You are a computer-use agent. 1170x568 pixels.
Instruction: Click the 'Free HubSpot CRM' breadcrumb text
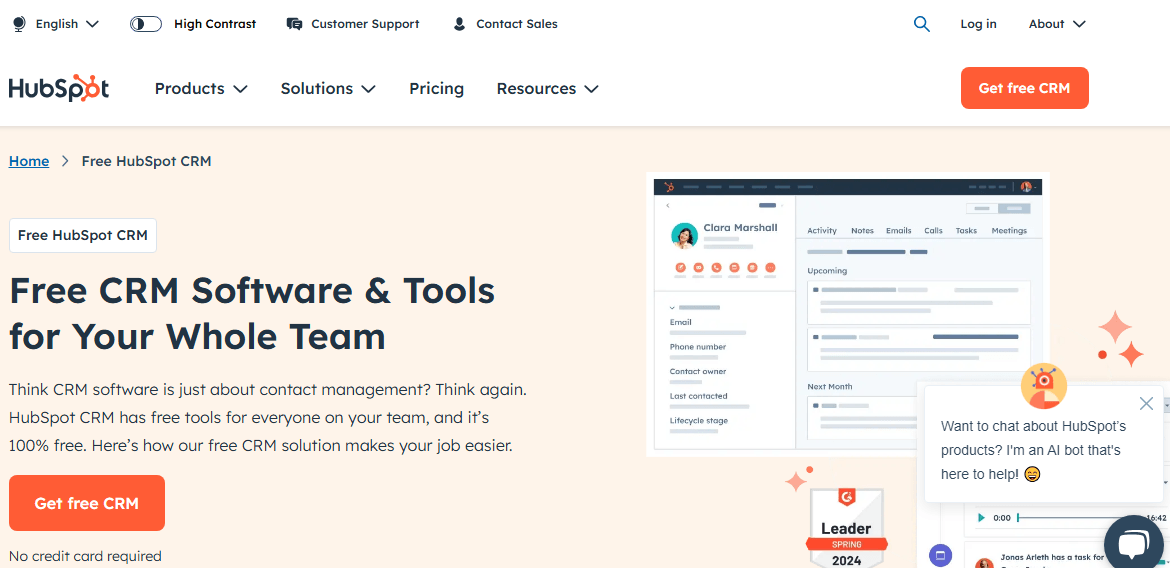146,160
